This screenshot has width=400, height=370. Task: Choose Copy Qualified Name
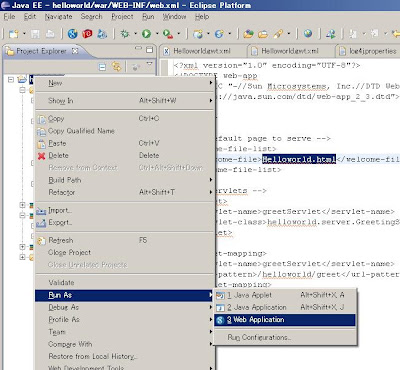[125, 131]
